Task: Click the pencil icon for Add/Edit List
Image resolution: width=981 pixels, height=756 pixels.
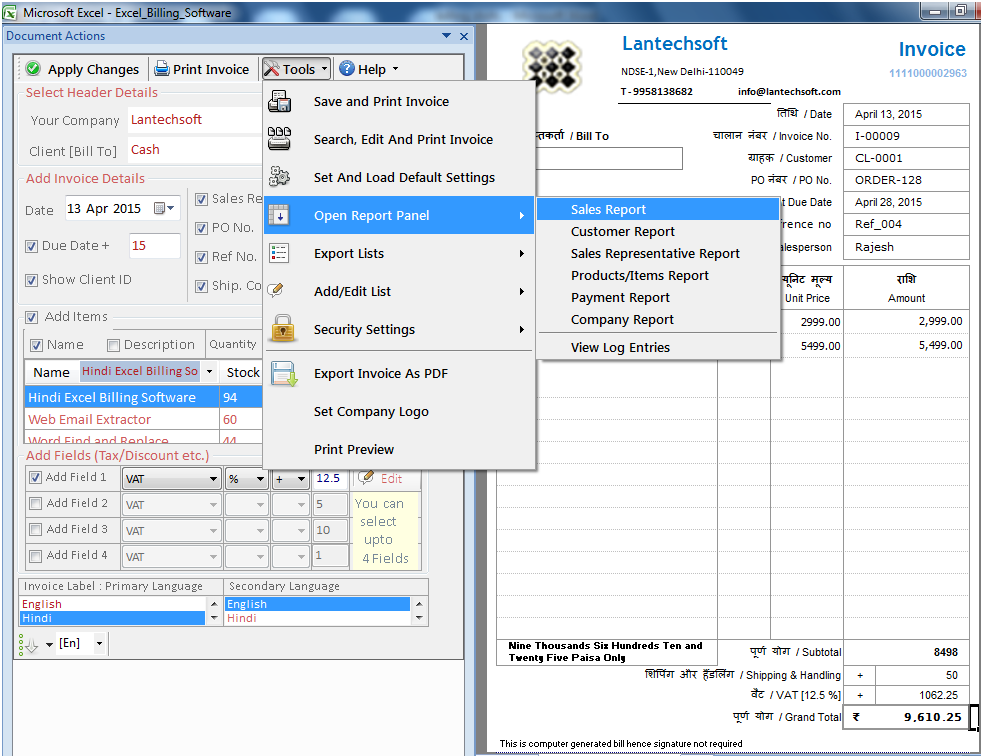Action: (x=275, y=290)
